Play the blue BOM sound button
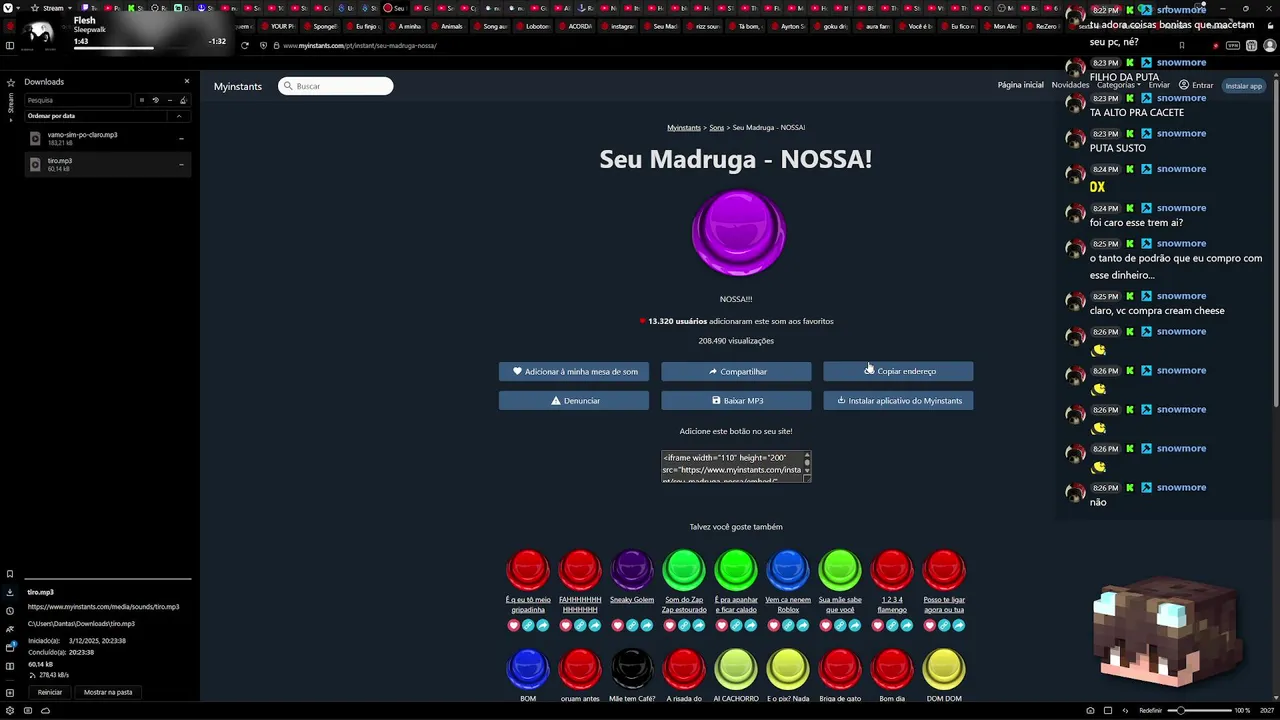Image resolution: width=1280 pixels, height=720 pixels. tap(528, 669)
